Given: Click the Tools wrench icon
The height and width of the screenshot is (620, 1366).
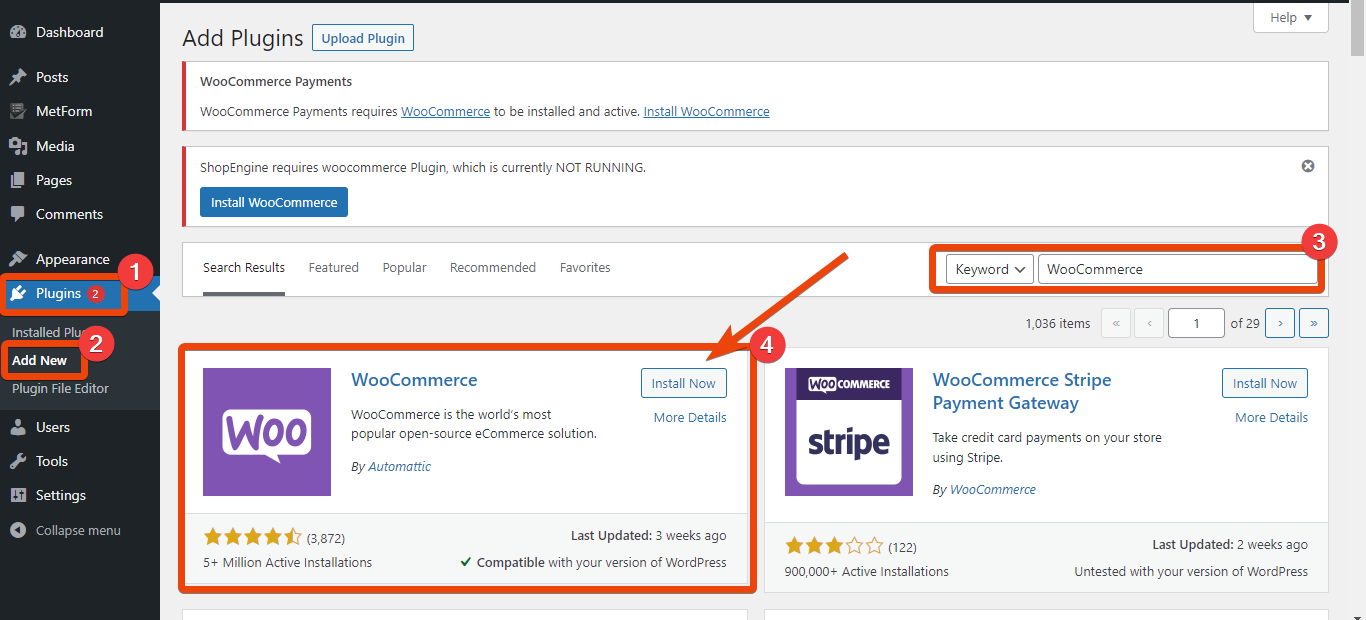Looking at the screenshot, I should click(18, 461).
